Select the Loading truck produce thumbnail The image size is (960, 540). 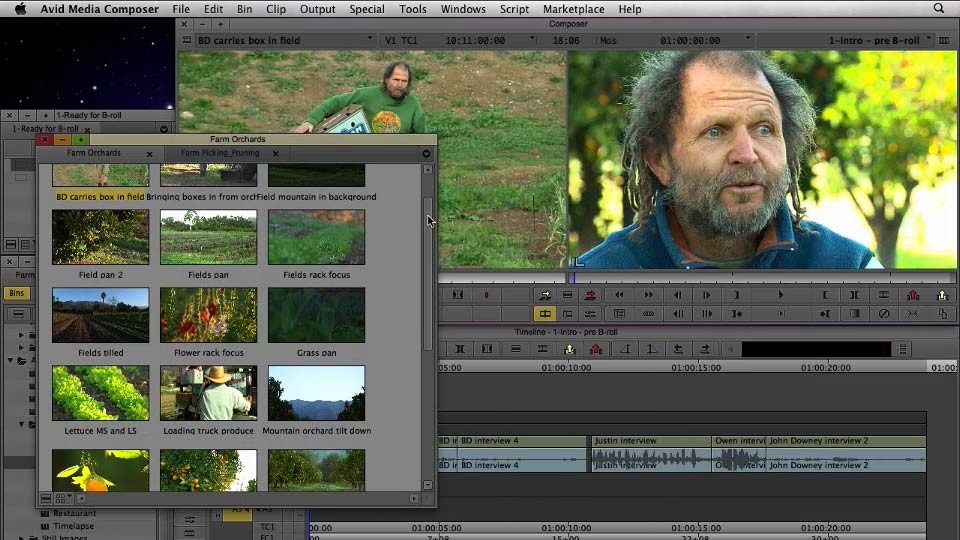(208, 392)
